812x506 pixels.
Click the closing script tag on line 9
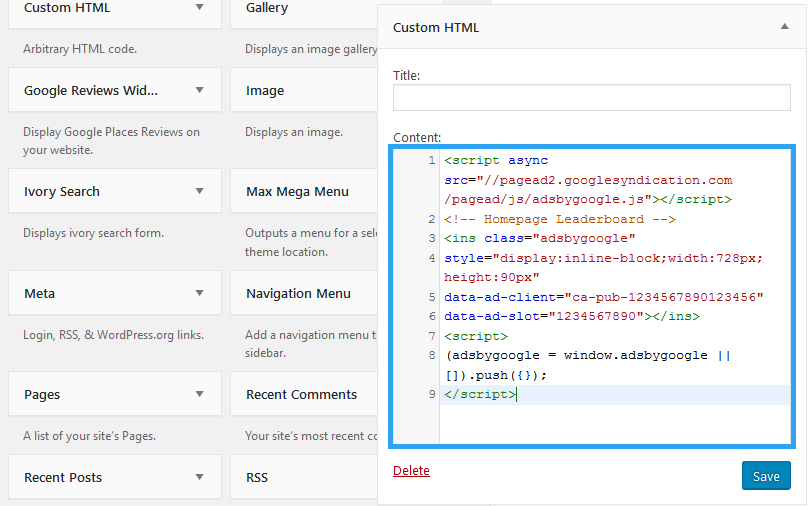pos(480,395)
